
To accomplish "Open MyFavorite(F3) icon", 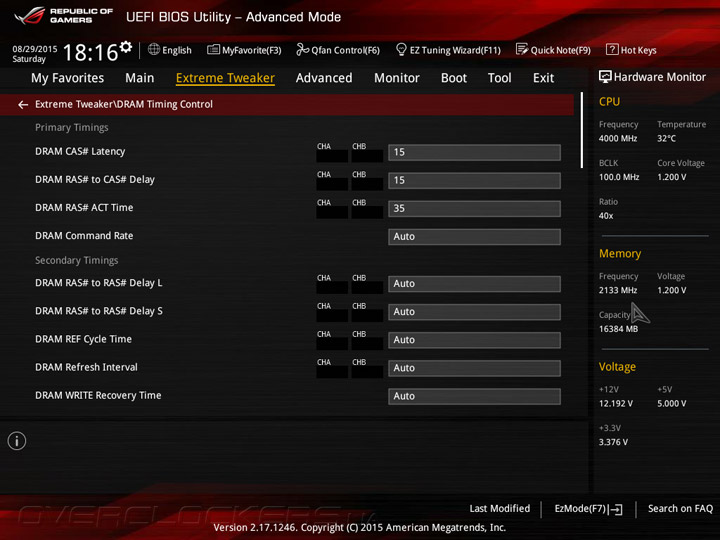I will click(213, 49).
